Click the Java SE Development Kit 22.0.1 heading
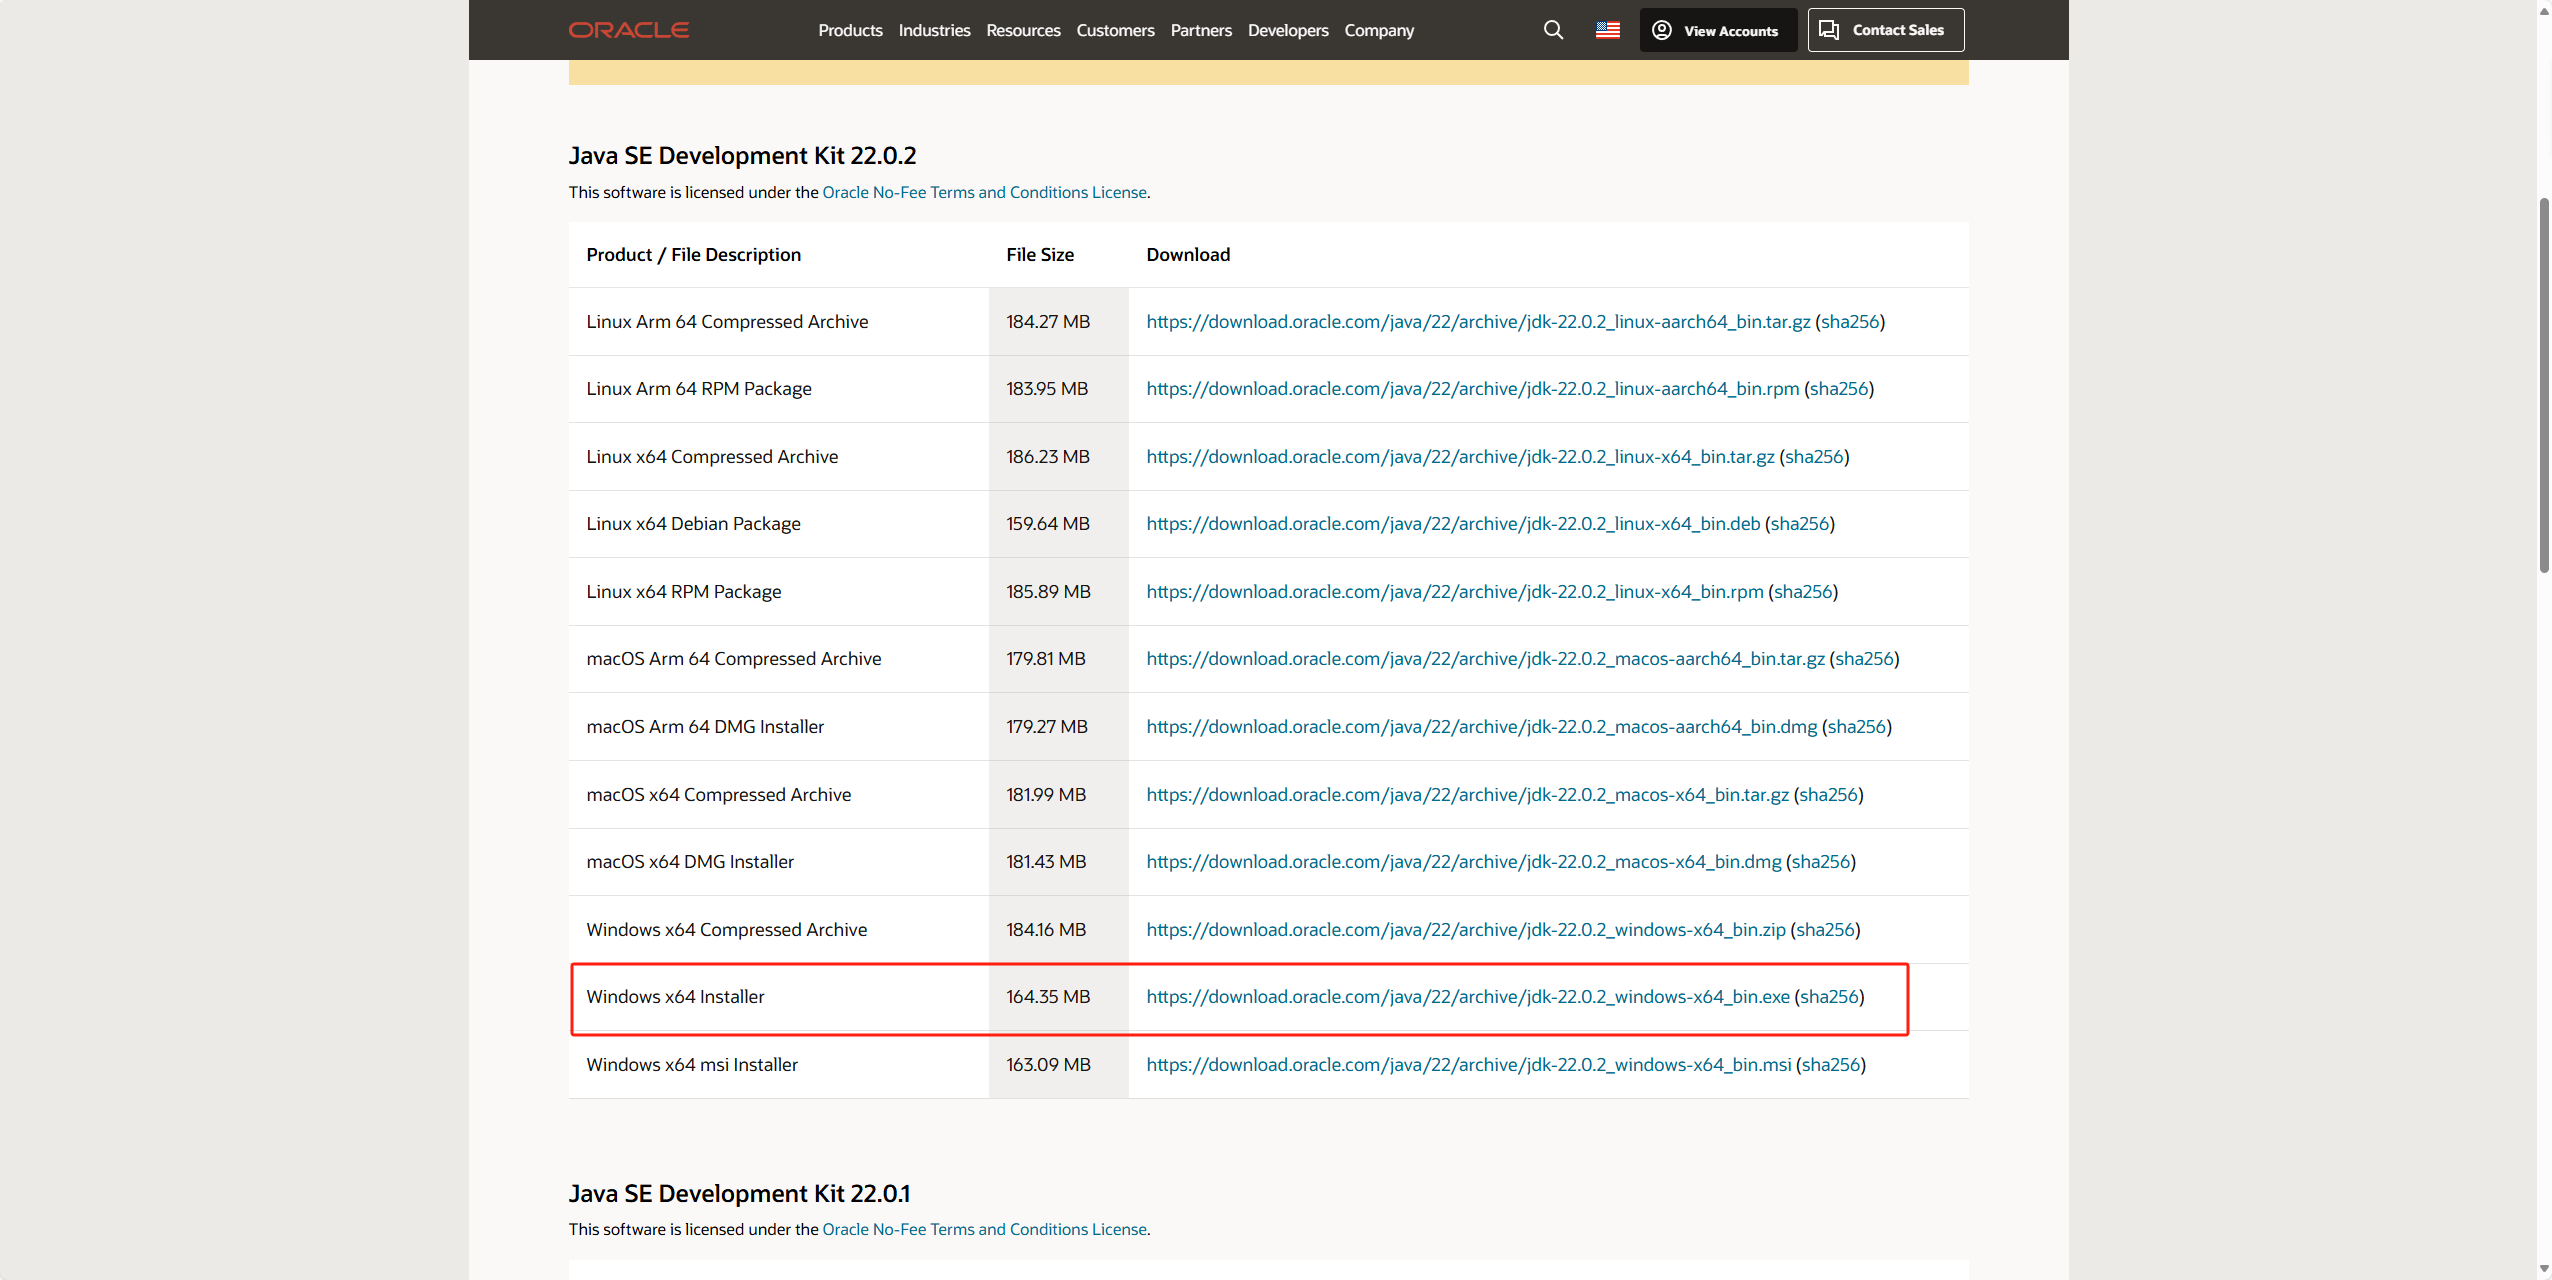2552x1280 pixels. [739, 1194]
